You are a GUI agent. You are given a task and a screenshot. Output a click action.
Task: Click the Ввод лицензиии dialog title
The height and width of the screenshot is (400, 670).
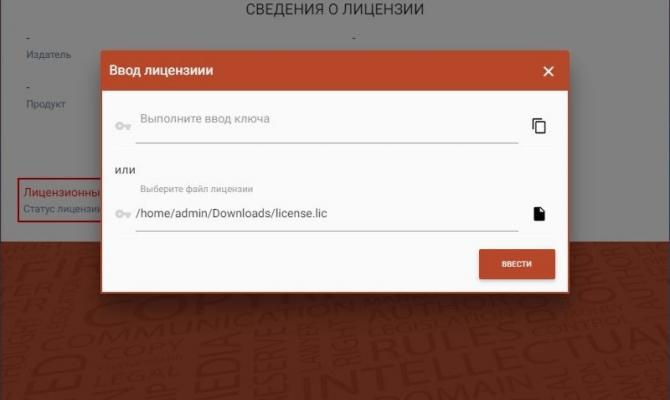(161, 70)
